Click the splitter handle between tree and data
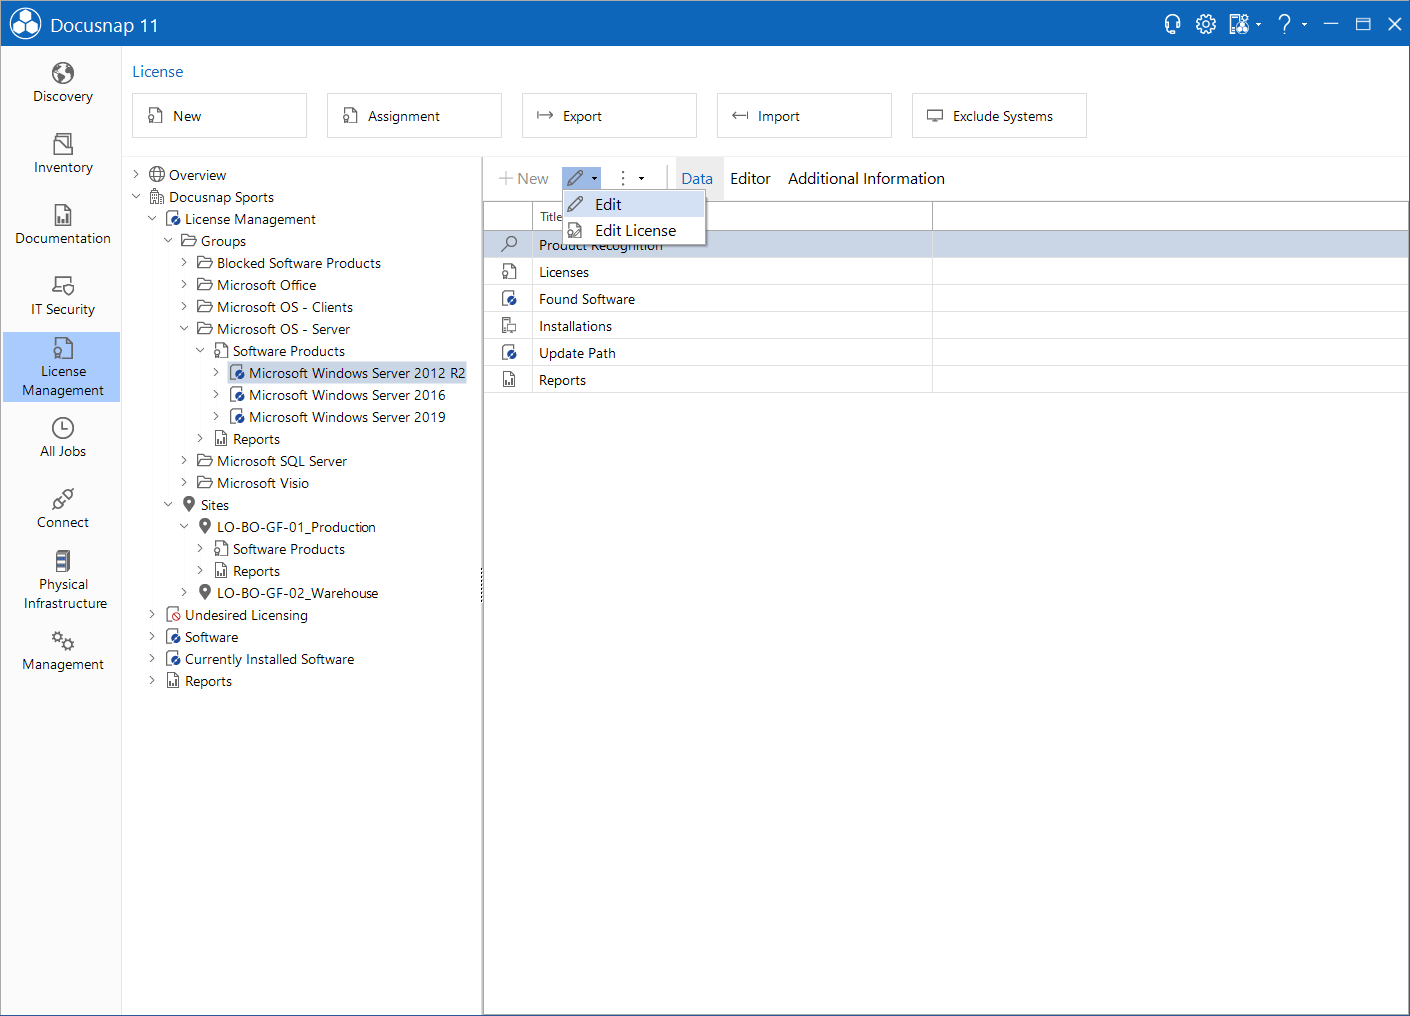The width and height of the screenshot is (1410, 1016). pos(482,585)
